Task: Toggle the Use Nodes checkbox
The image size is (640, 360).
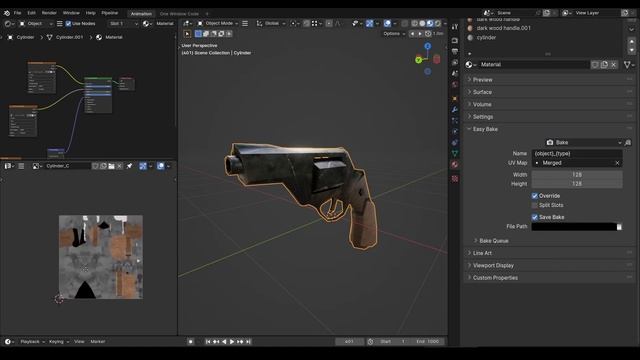Action: pyautogui.click(x=68, y=24)
